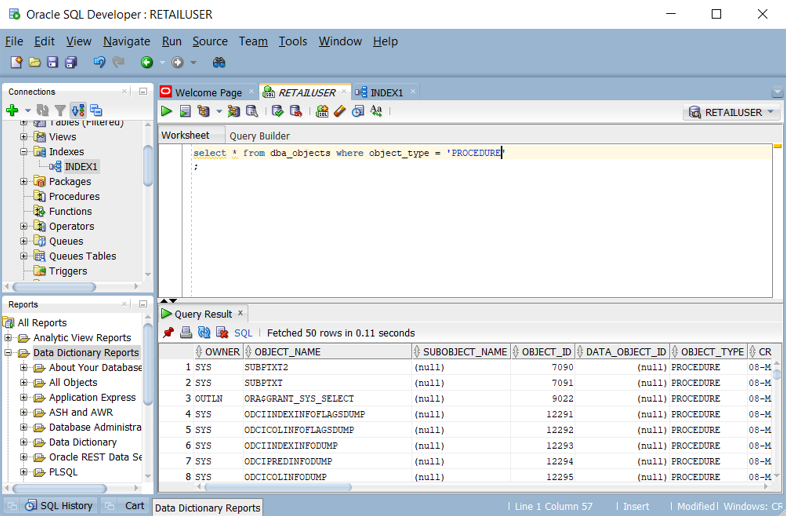Click green plus New Connection icon

point(12,110)
